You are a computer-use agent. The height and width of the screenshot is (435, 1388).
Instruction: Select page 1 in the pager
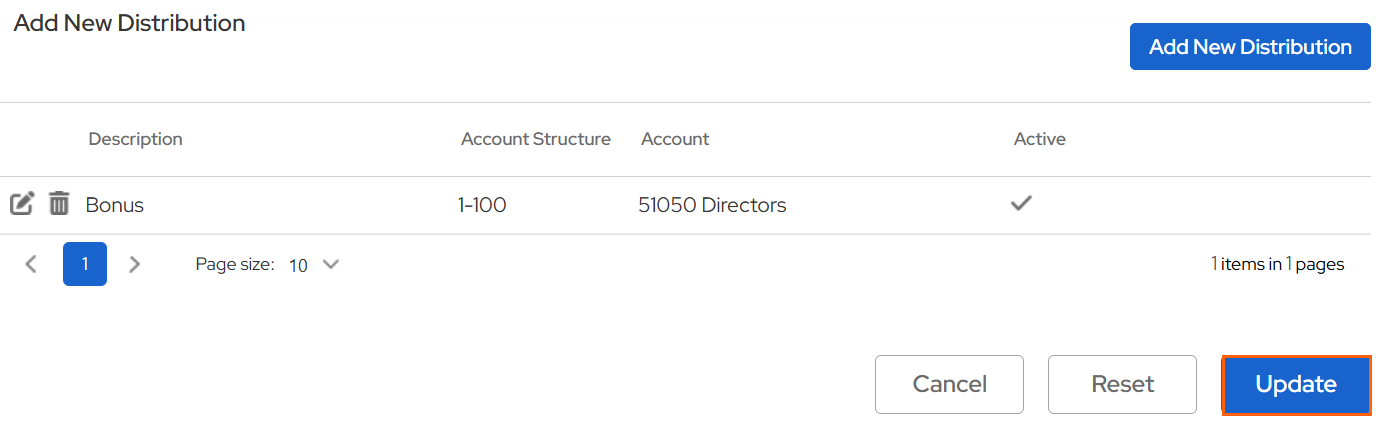tap(85, 264)
